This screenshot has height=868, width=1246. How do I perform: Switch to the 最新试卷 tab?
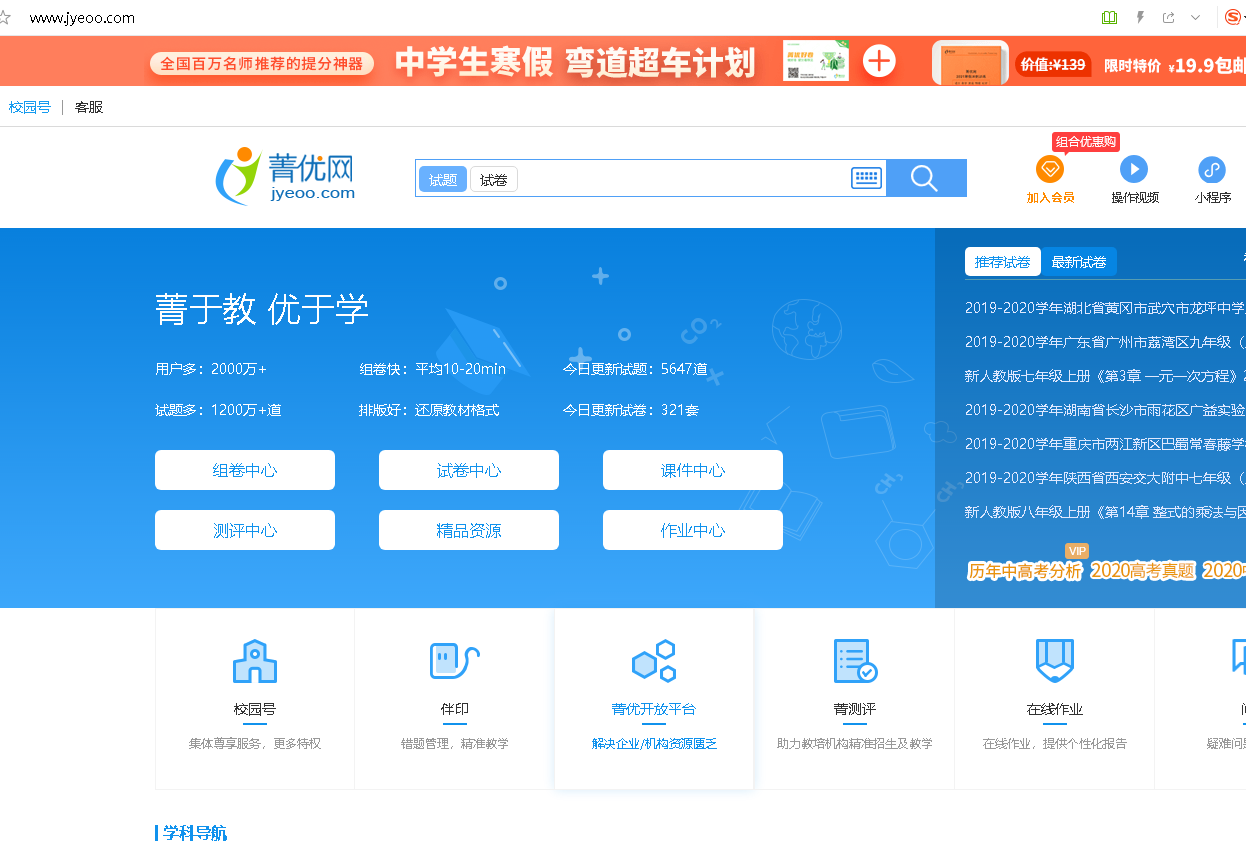coord(1079,262)
